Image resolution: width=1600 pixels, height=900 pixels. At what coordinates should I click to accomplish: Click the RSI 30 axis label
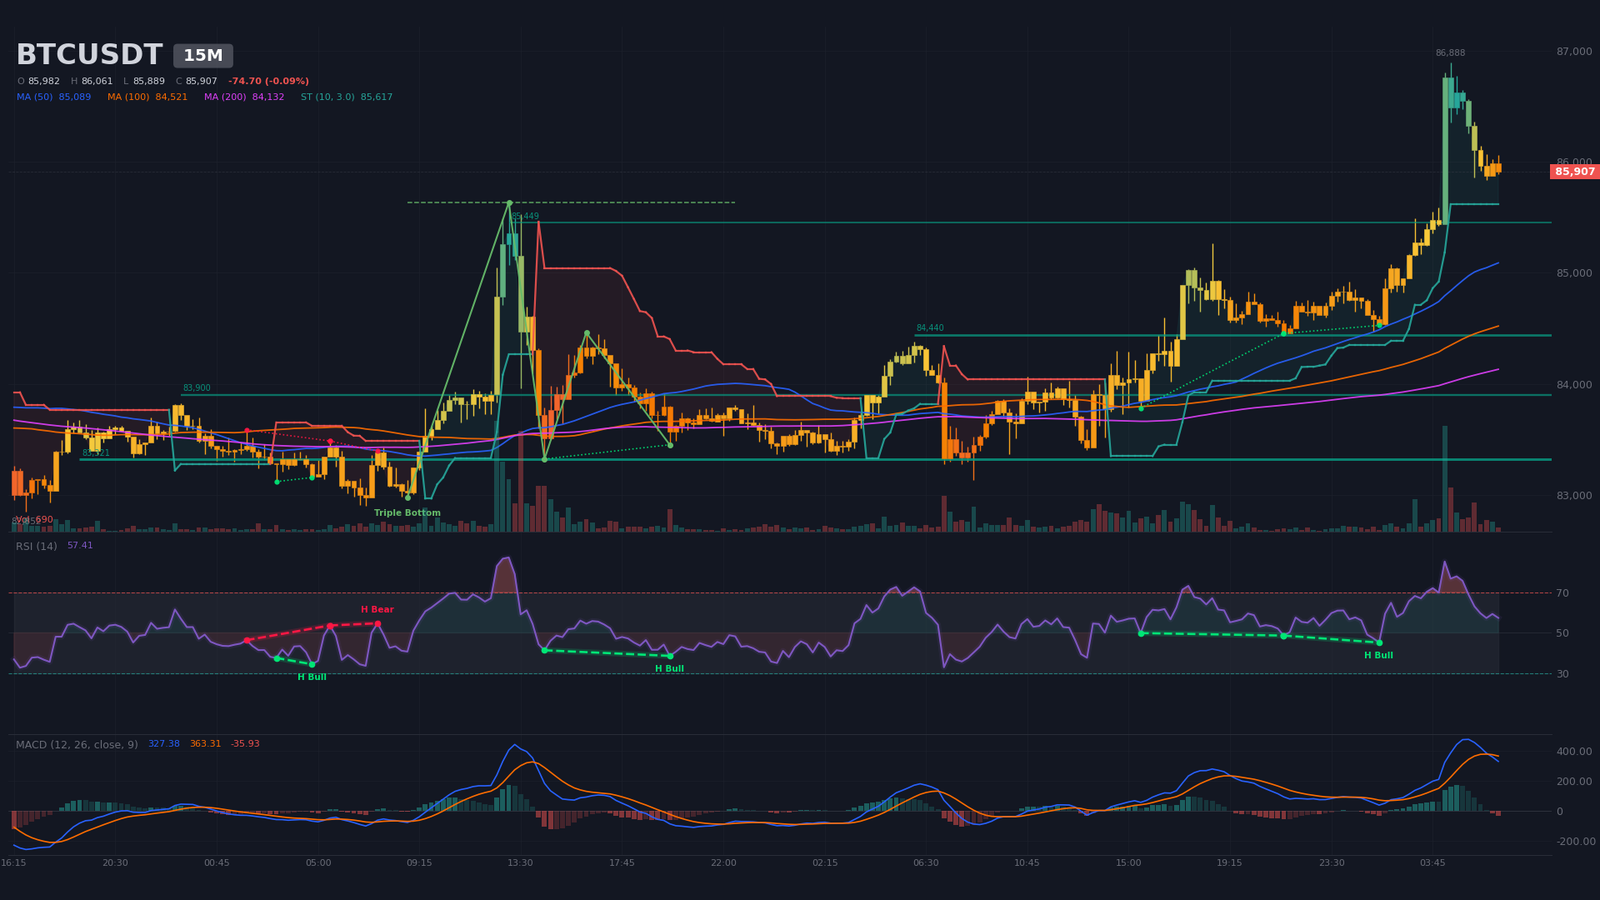click(x=1562, y=674)
